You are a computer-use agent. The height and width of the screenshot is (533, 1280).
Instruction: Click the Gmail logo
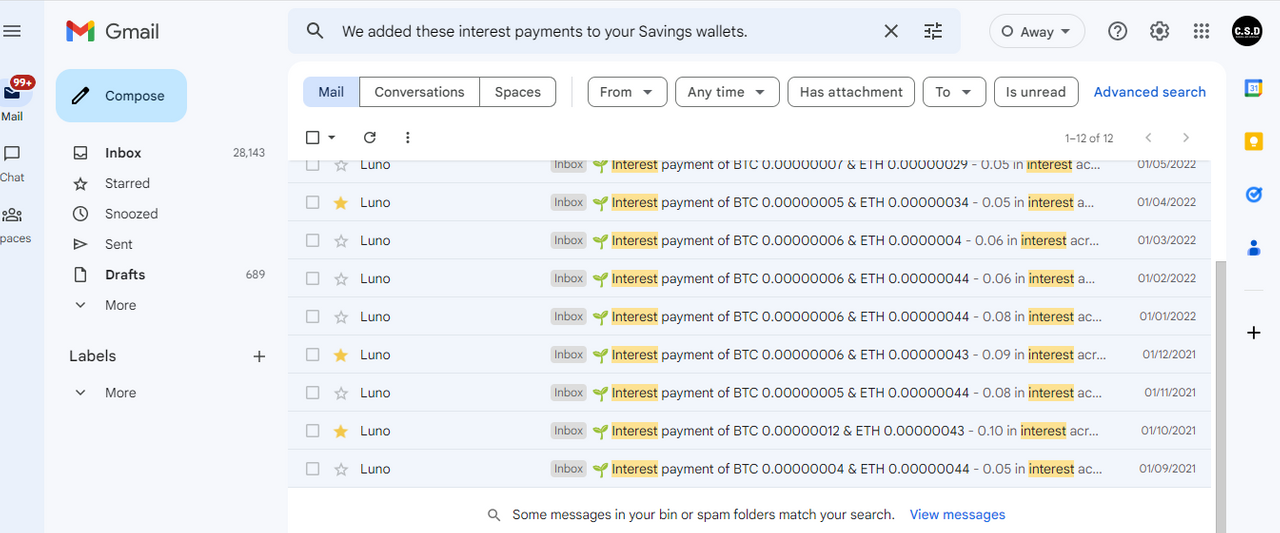(112, 31)
